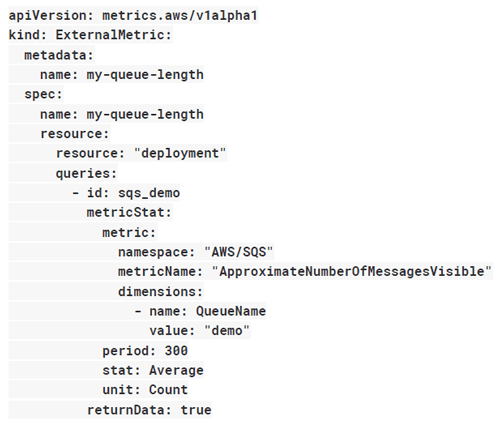Click ApproximateNumberOfMessagesVisible metric name
The height and width of the screenshot is (427, 500).
coord(352,272)
